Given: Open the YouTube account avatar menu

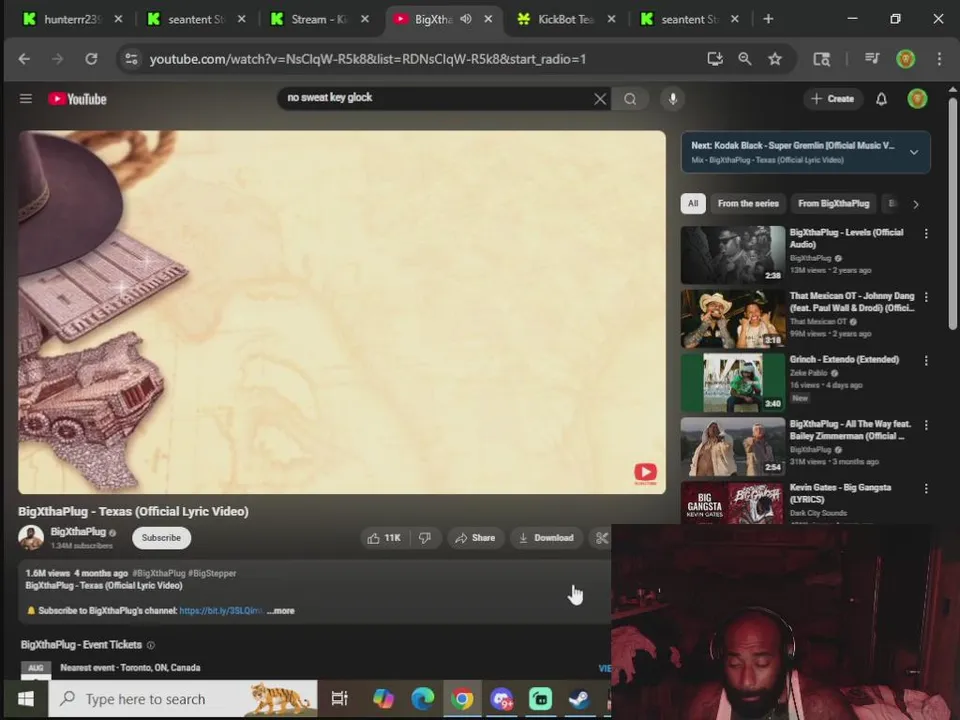Looking at the screenshot, I should [917, 99].
